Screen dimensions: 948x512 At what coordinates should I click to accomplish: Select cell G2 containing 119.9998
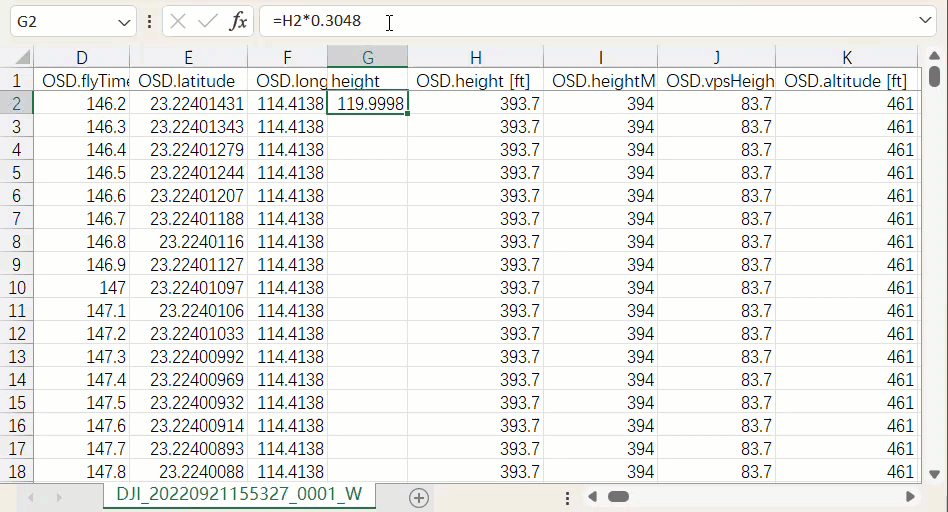click(x=367, y=103)
